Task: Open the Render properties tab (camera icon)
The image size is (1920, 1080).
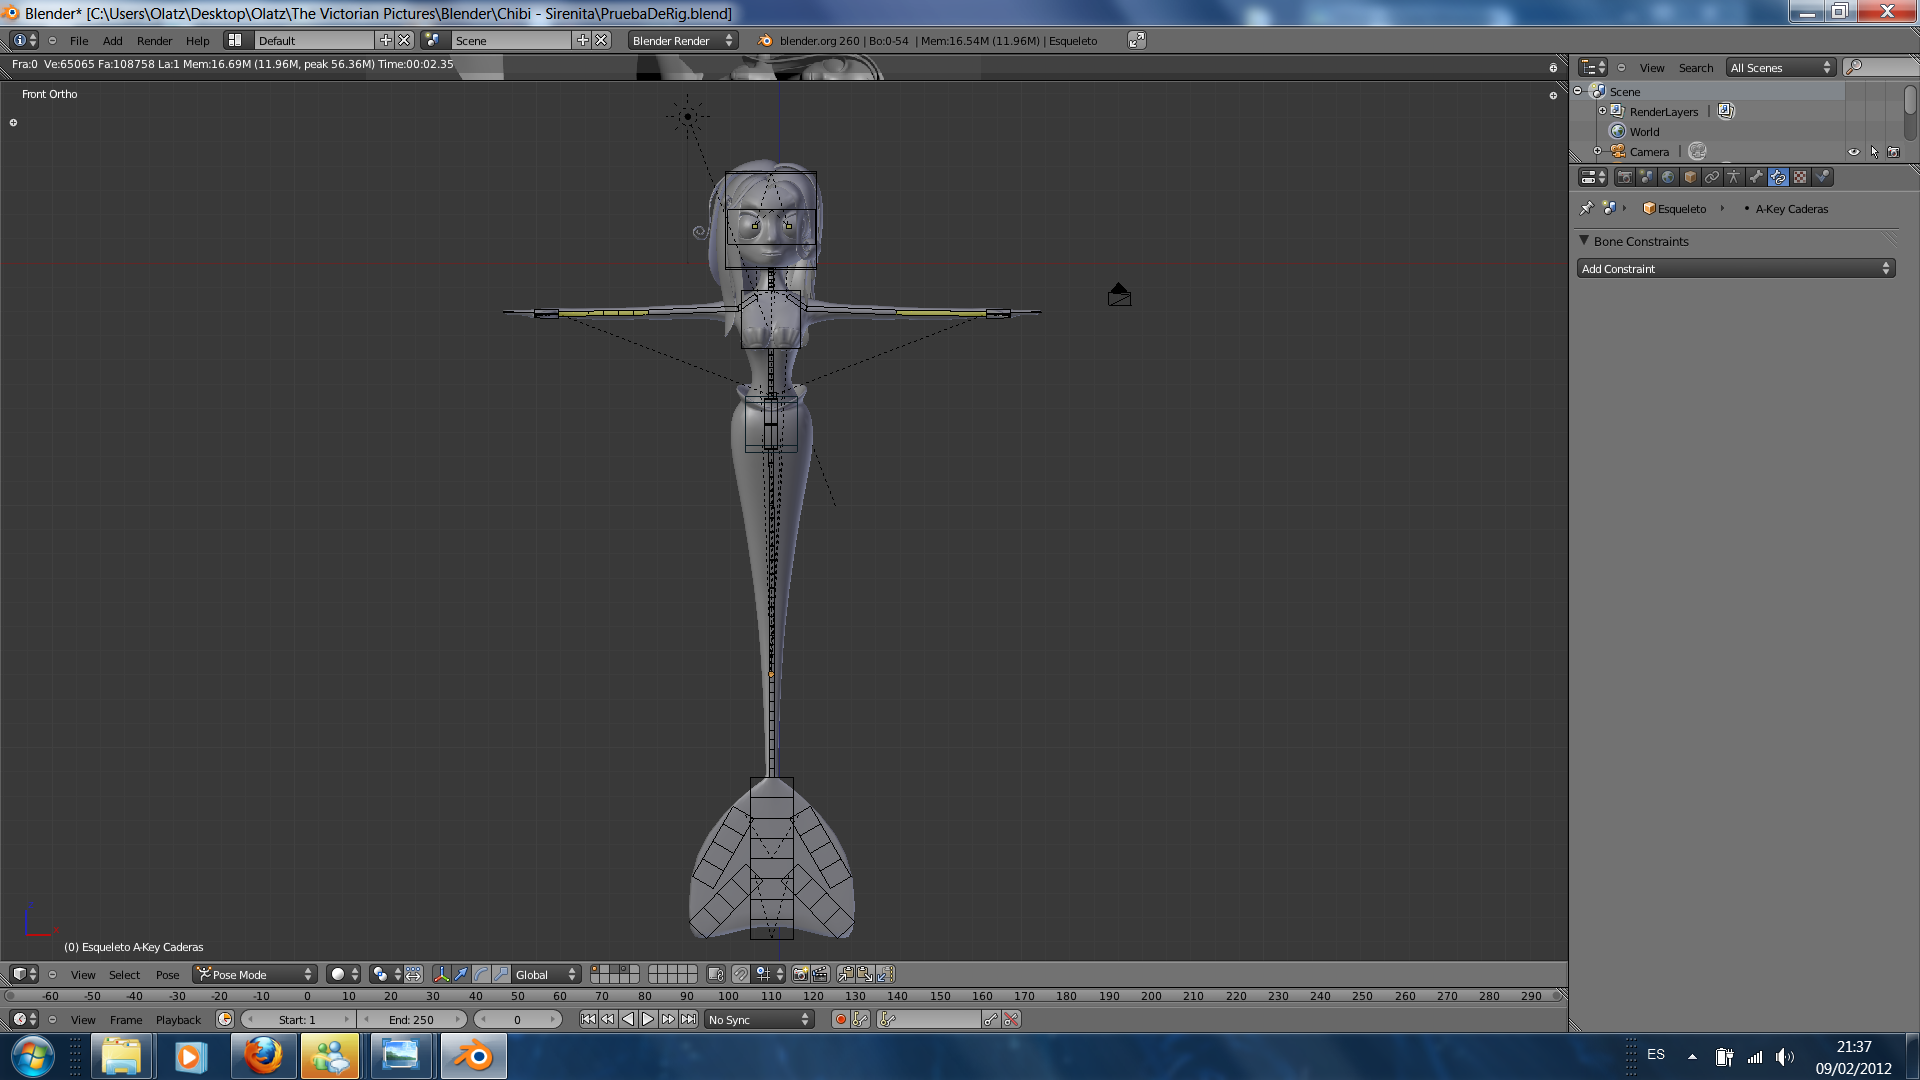Action: coord(1625,177)
